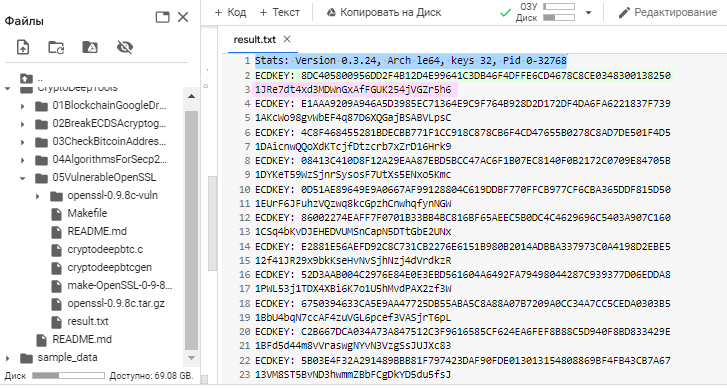Click address 12f41JR29x9bkKseHvNvSjhNzj4dVrdkzR
The width and height of the screenshot is (727, 390).
click(x=353, y=261)
